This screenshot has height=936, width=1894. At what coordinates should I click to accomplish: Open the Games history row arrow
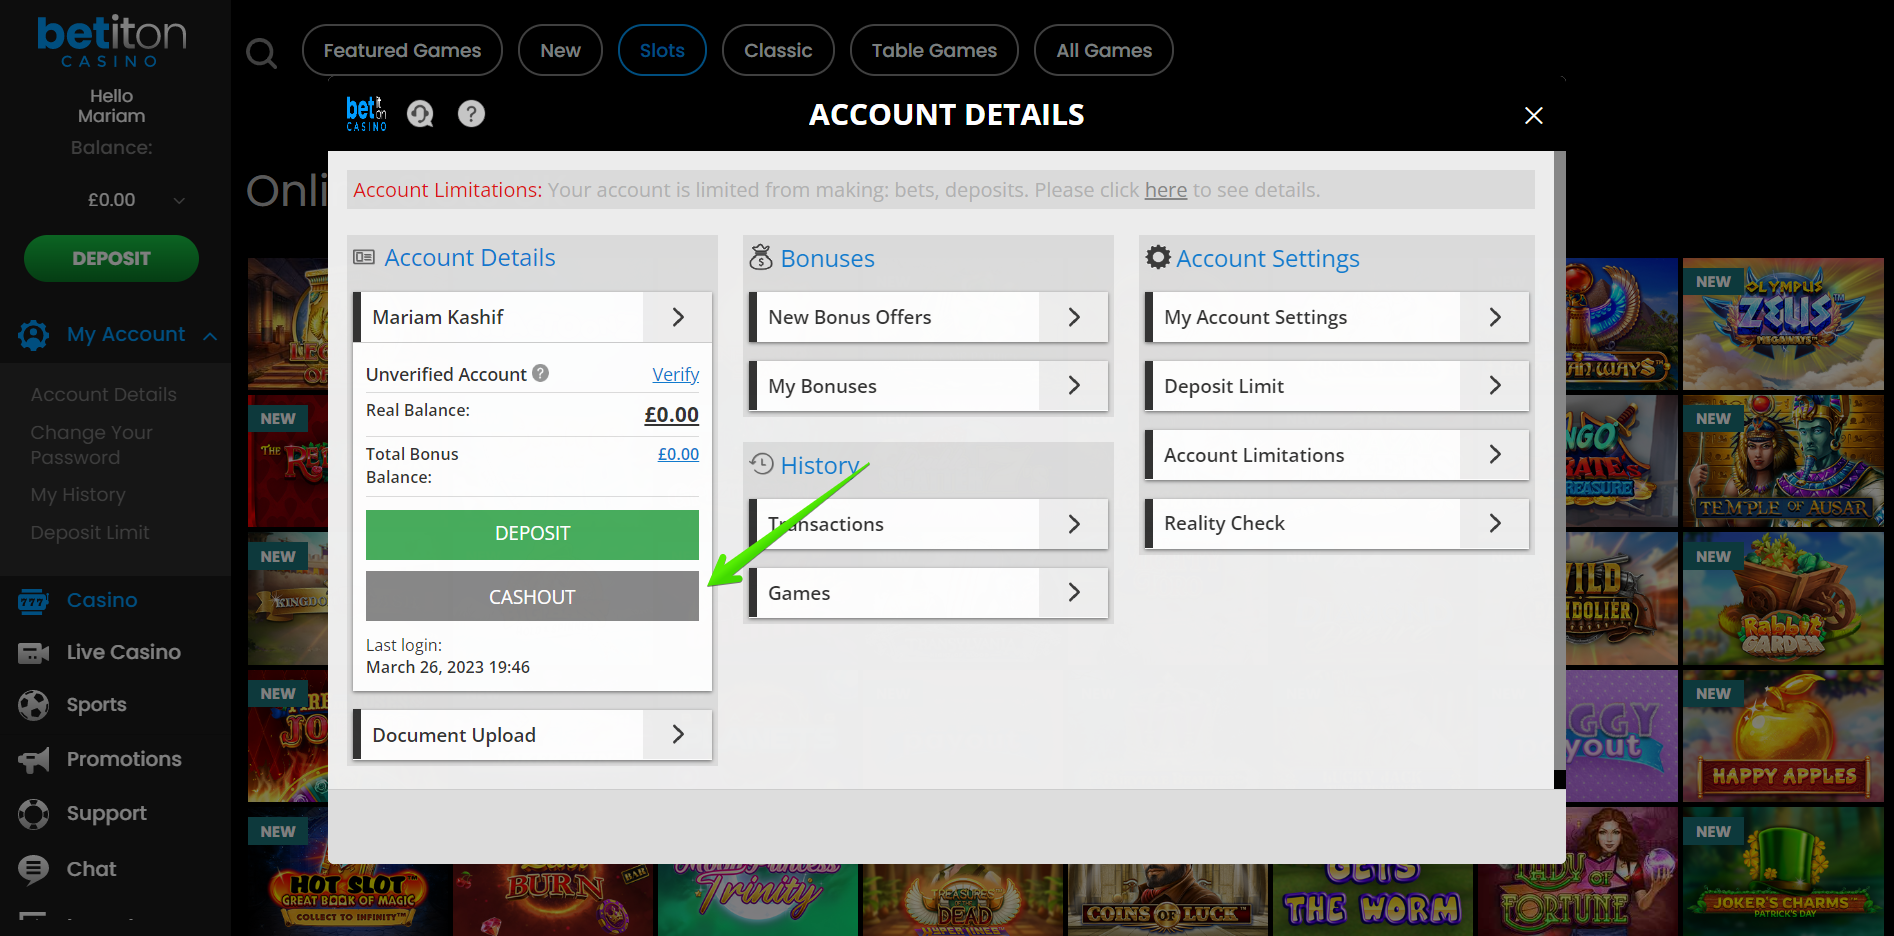(1074, 592)
